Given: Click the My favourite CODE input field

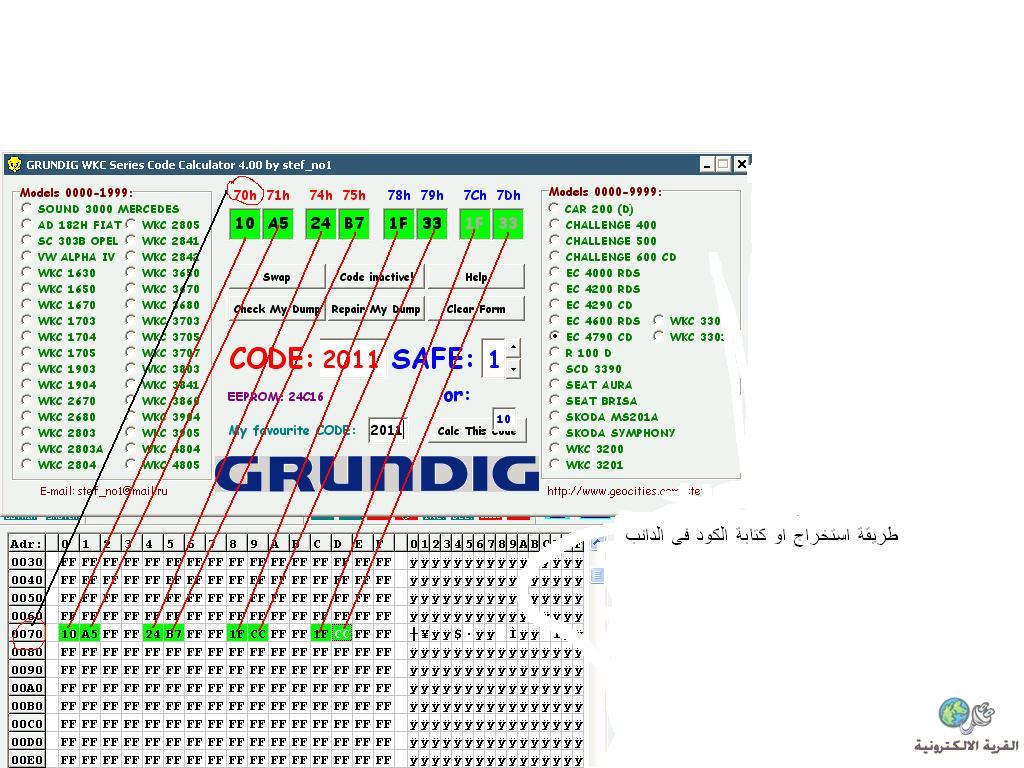Looking at the screenshot, I should 388,430.
